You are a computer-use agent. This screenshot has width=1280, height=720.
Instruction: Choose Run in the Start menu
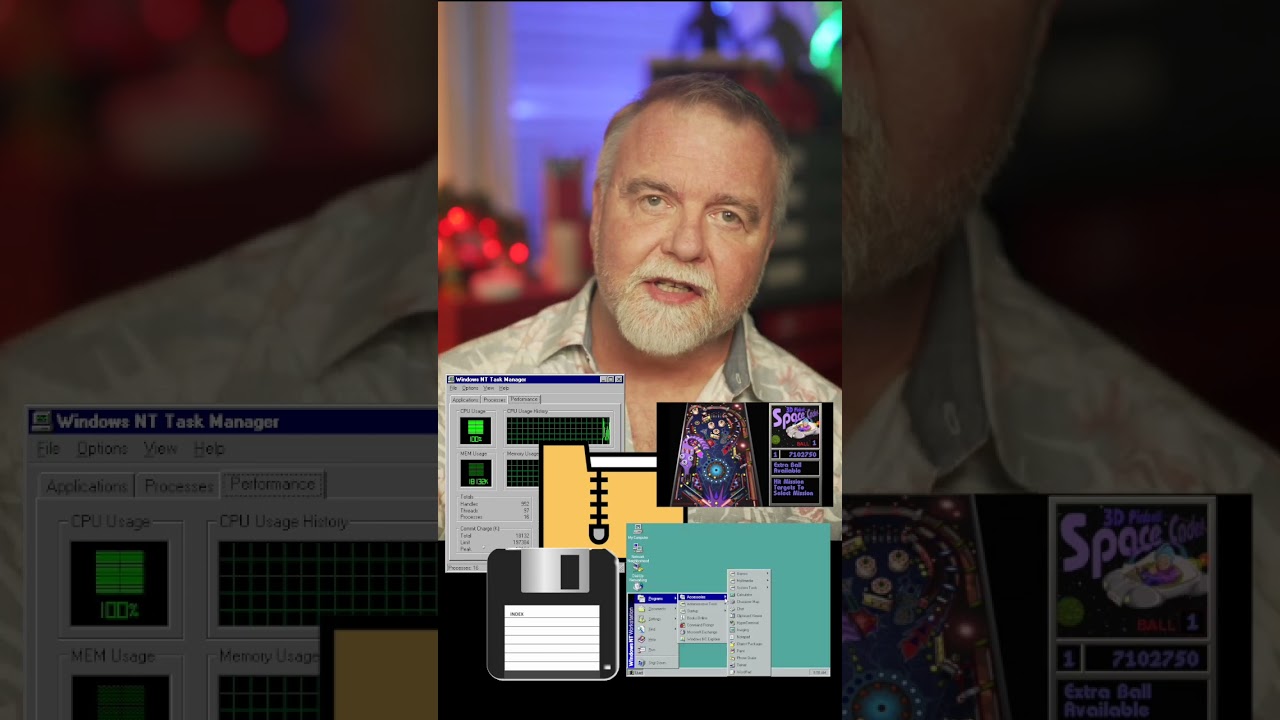(x=656, y=650)
